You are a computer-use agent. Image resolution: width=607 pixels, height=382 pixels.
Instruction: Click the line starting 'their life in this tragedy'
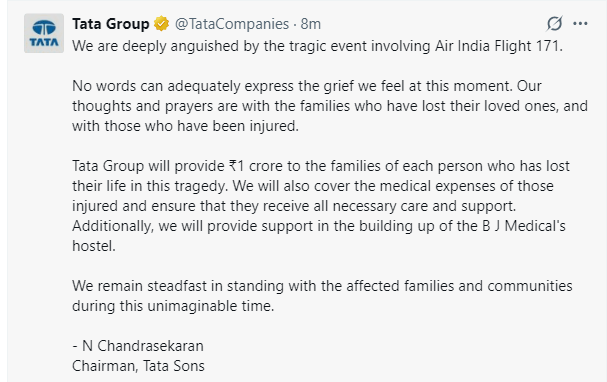(x=313, y=186)
